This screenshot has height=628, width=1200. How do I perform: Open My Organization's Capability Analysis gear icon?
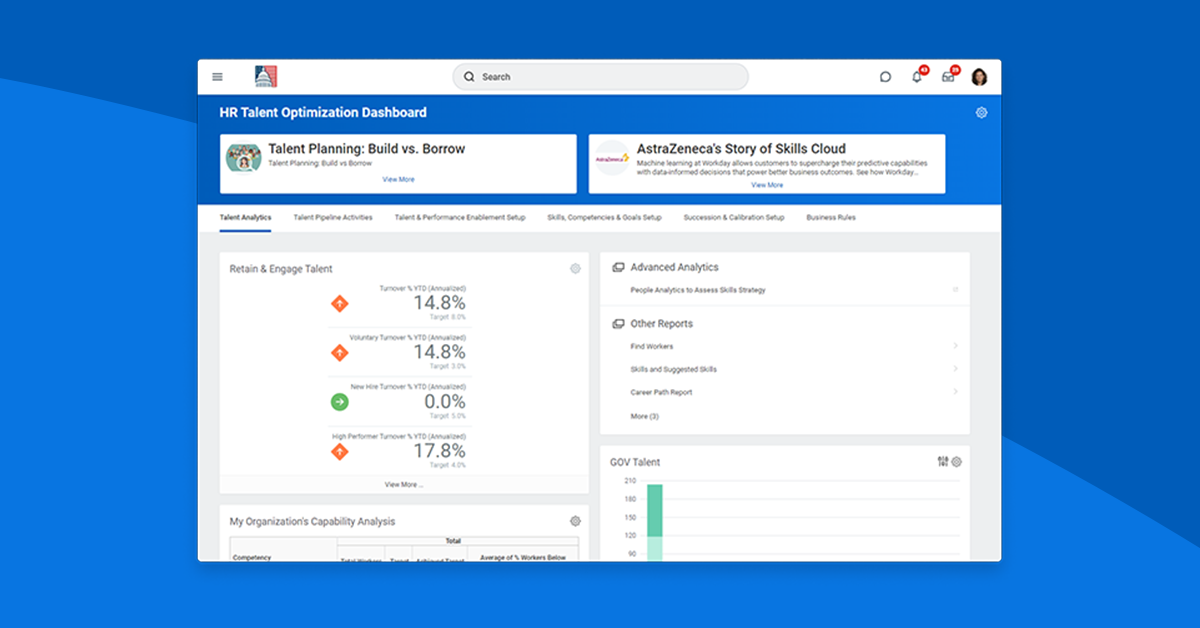tap(575, 521)
